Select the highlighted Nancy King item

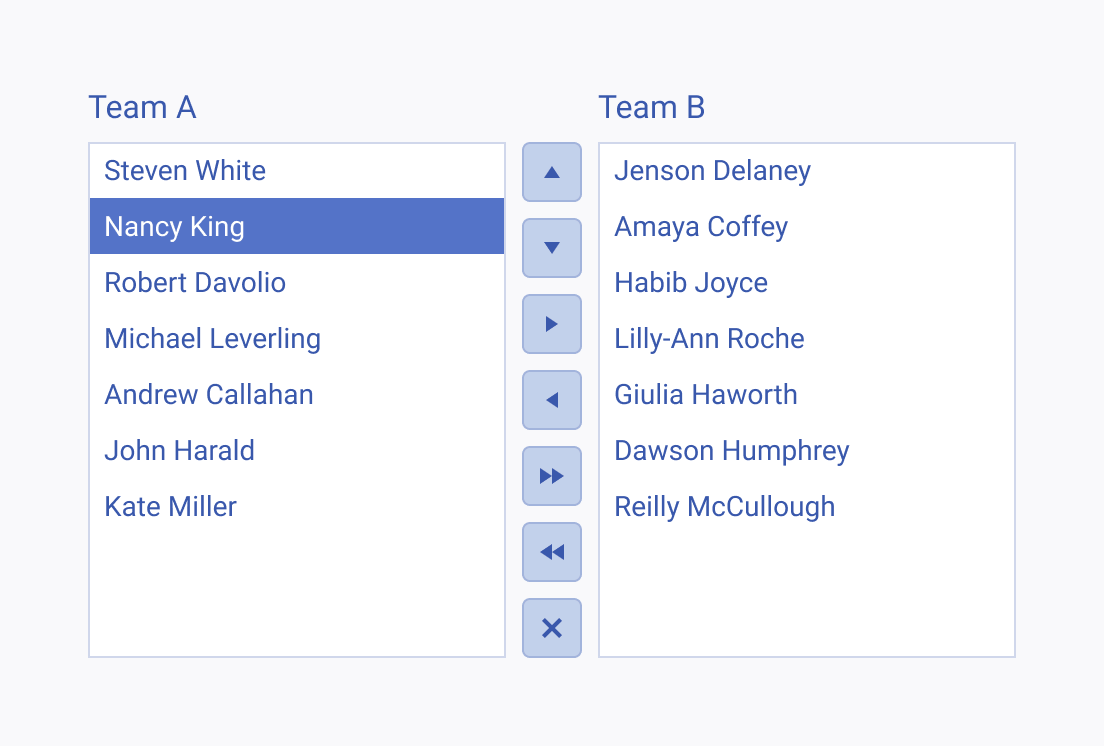297,227
